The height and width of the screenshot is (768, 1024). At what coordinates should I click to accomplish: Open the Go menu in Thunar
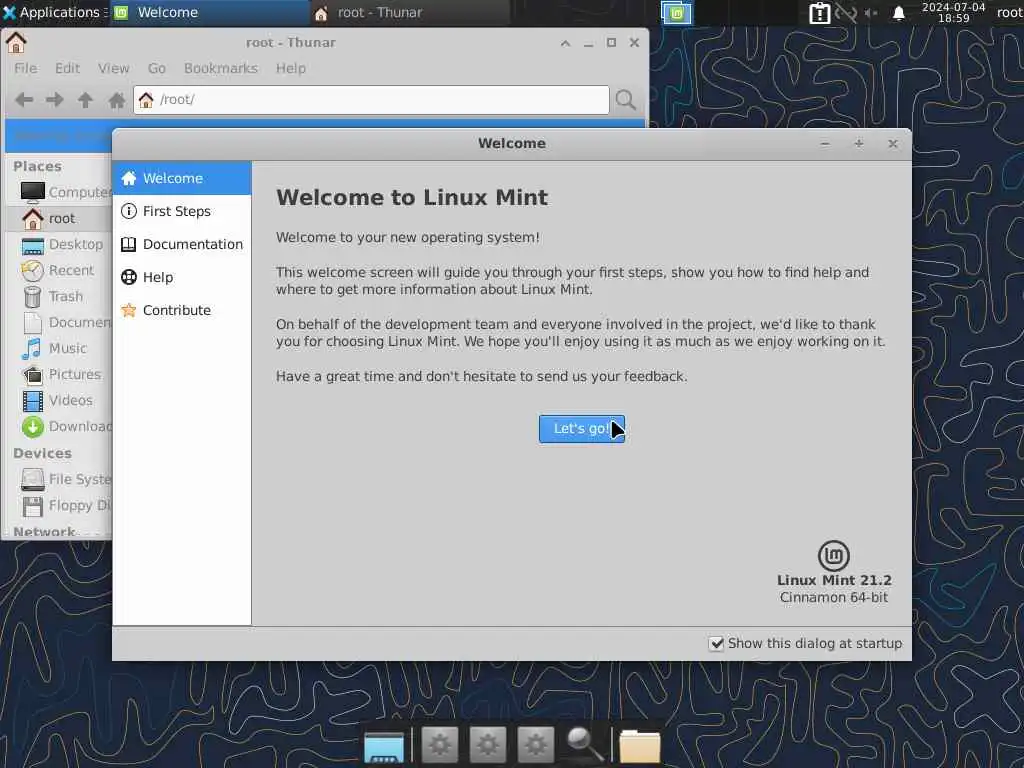tap(157, 68)
